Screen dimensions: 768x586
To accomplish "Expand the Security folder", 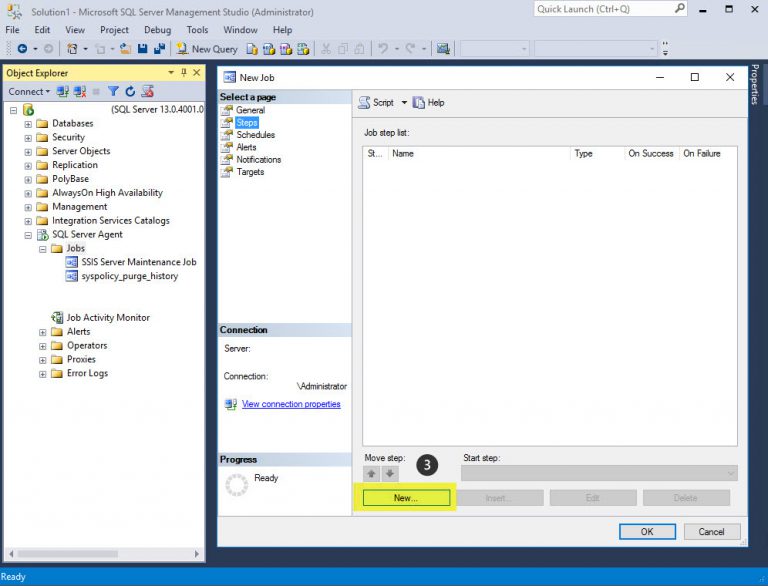I will (28, 138).
